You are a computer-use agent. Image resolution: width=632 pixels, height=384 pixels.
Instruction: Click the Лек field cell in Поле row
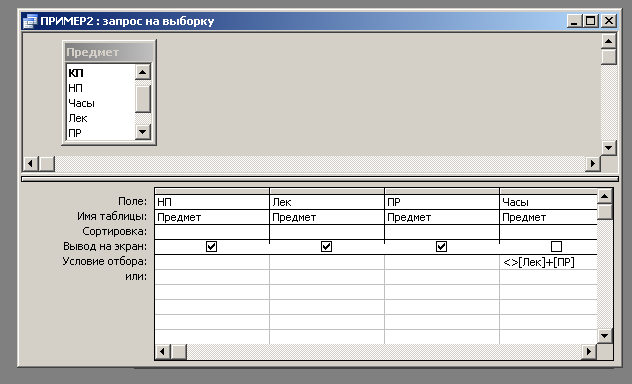click(327, 202)
